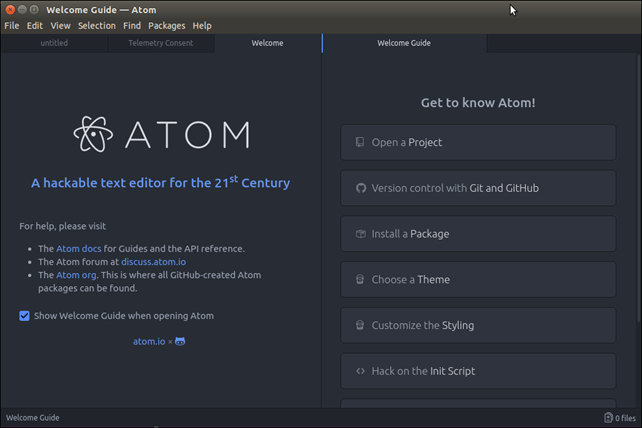Switch to the untitled tab

[54, 44]
